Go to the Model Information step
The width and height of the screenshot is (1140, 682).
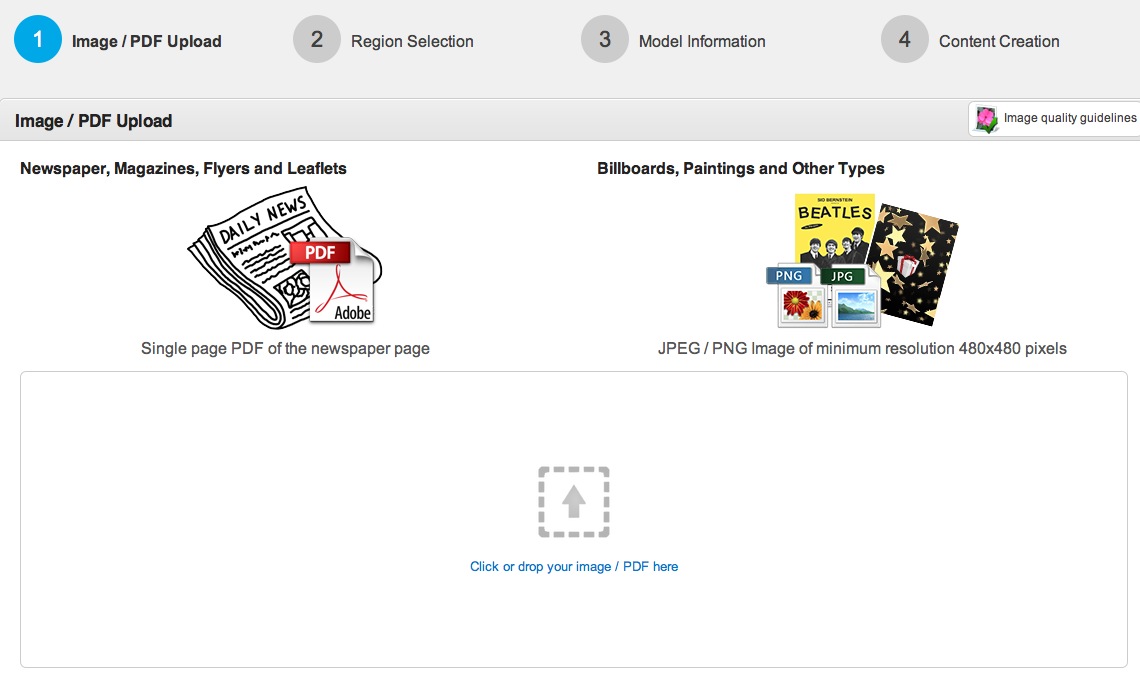coord(702,41)
